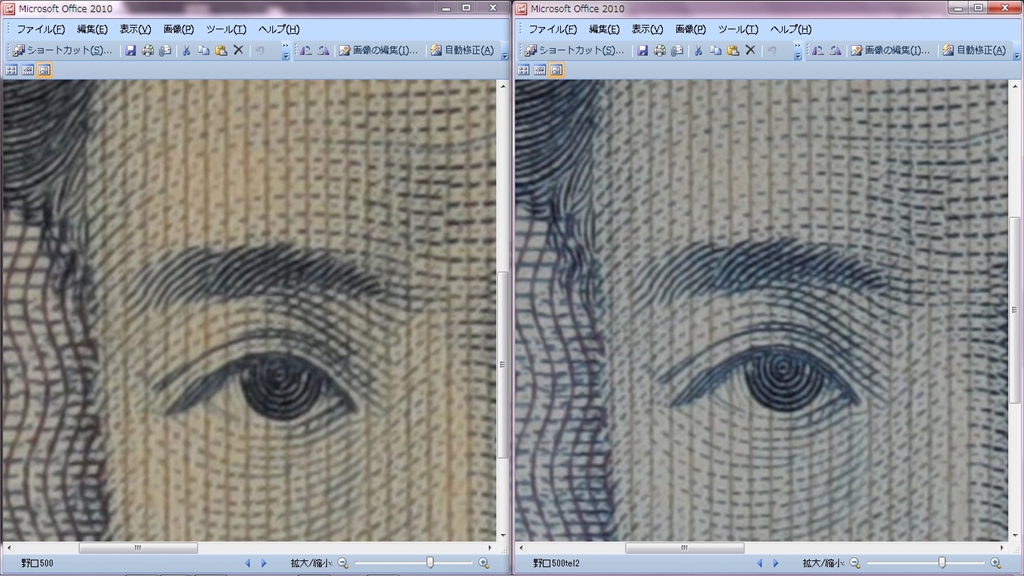Click Delete X icon in right window

point(750,50)
